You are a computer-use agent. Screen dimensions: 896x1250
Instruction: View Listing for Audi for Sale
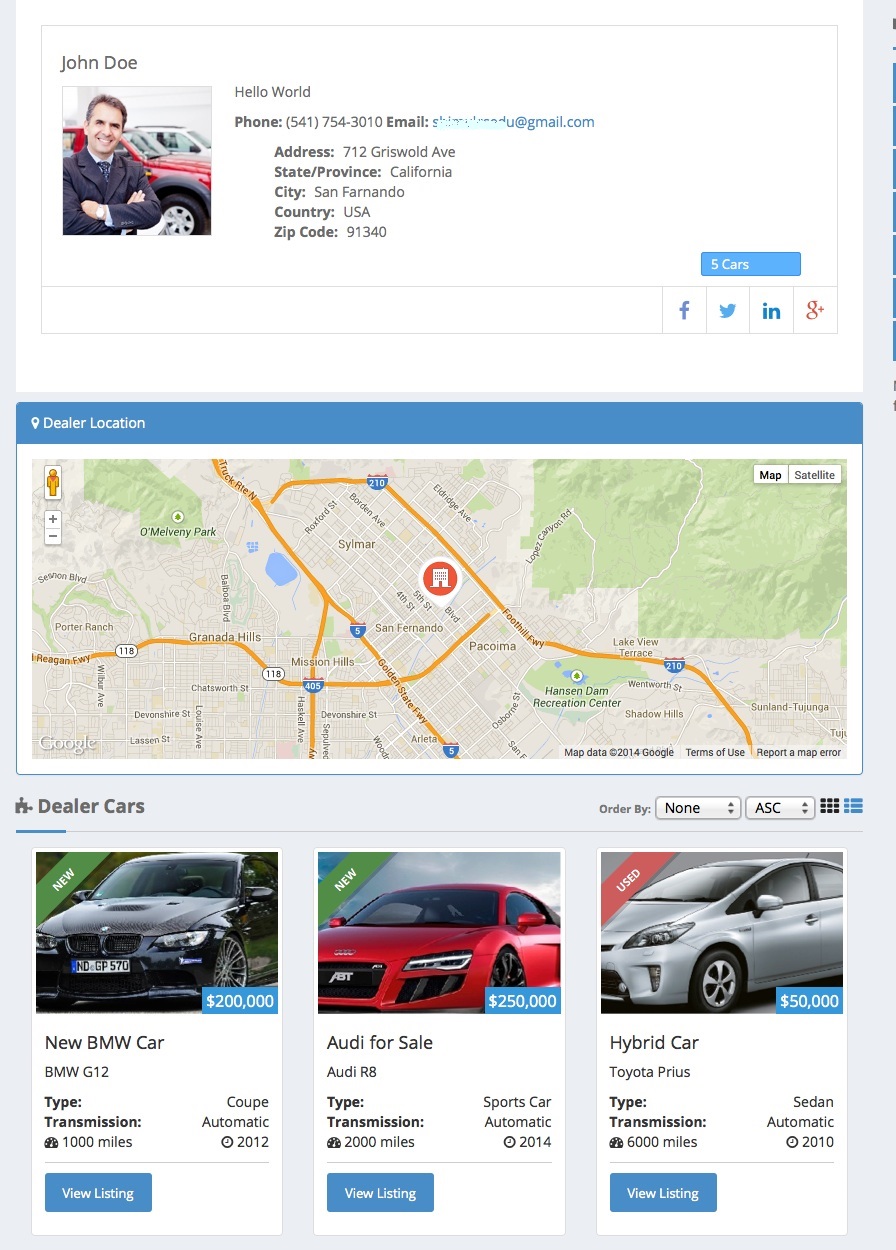pos(380,1193)
